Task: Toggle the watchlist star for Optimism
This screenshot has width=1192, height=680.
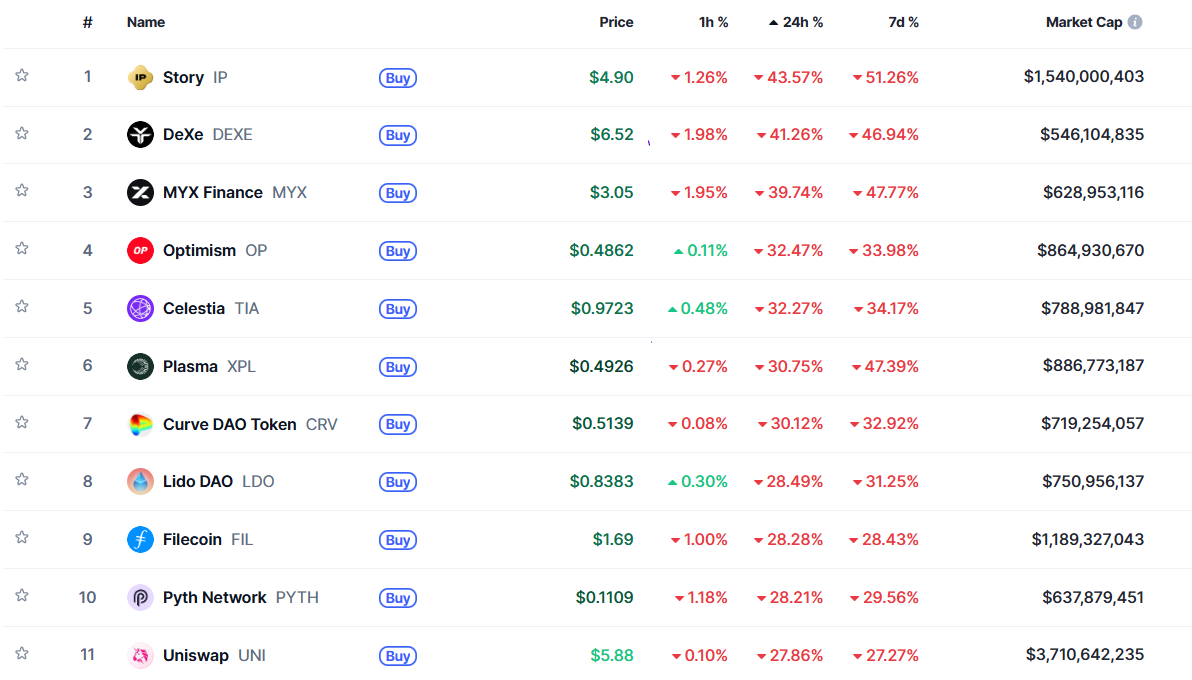Action: click(x=22, y=249)
